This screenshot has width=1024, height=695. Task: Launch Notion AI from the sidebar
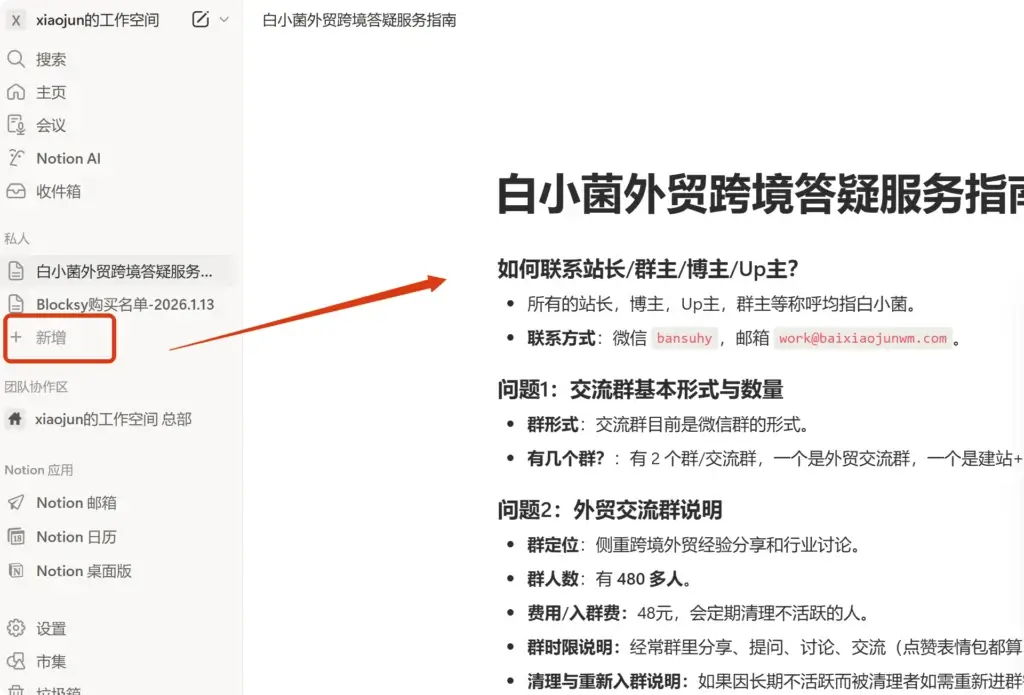click(x=67, y=158)
